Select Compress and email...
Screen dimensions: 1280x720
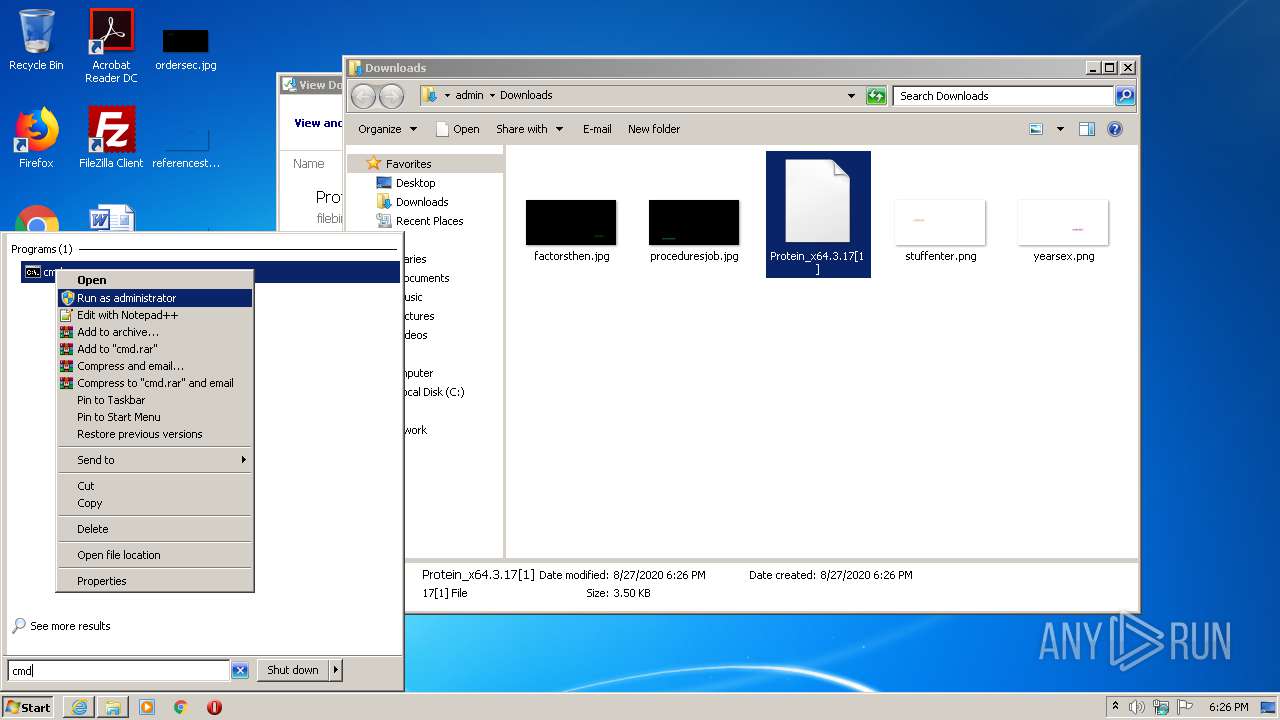(155, 366)
